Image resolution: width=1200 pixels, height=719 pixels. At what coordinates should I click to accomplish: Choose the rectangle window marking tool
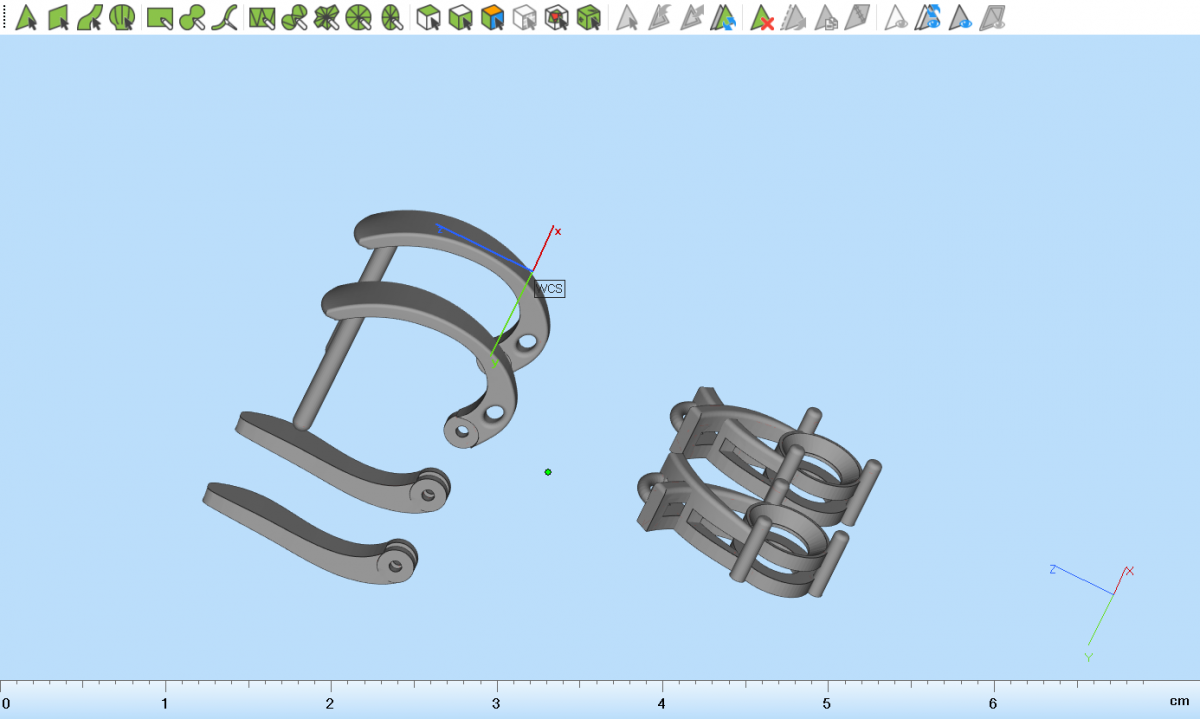point(159,17)
